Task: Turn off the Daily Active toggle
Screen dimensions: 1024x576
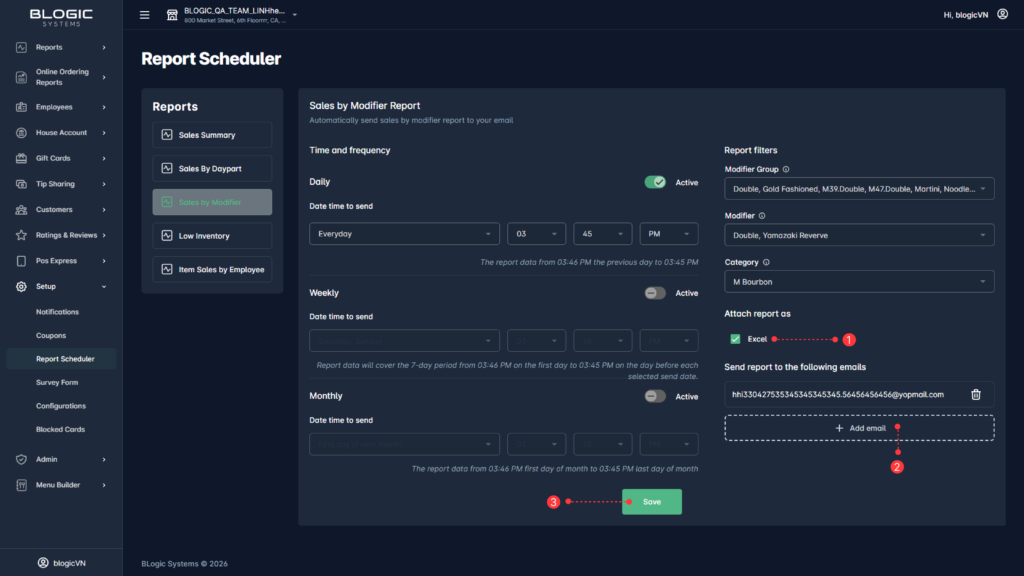Action: click(655, 182)
